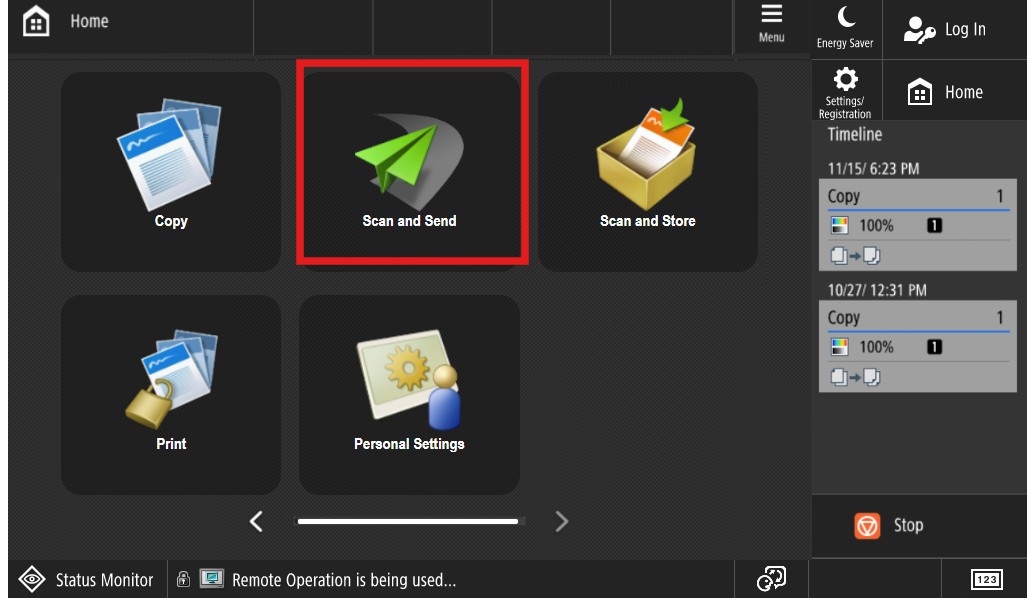Open the Status Monitor
This screenshot has width=1027, height=602.
tap(87, 579)
